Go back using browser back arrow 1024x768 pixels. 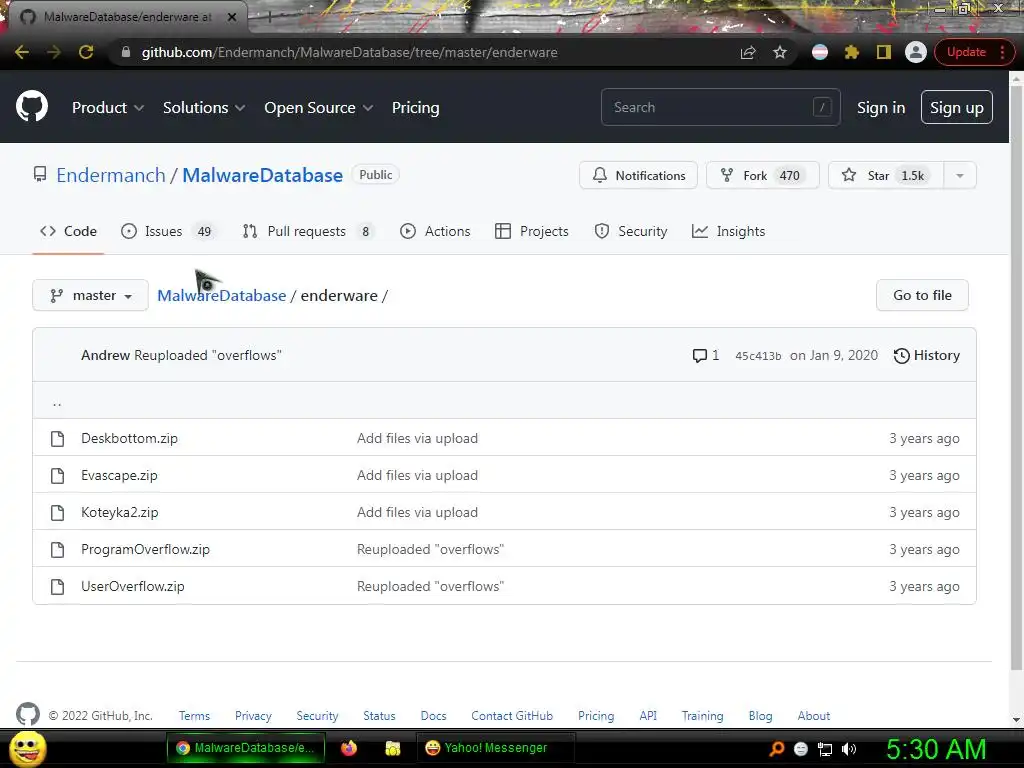[22, 52]
